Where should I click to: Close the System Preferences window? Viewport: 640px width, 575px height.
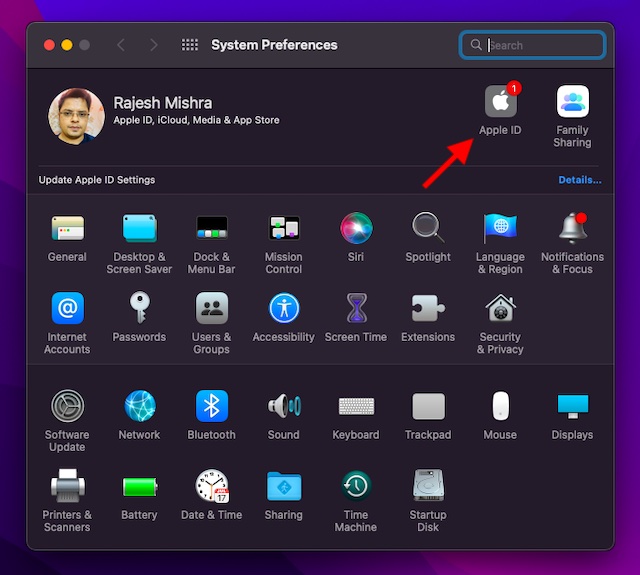(49, 45)
